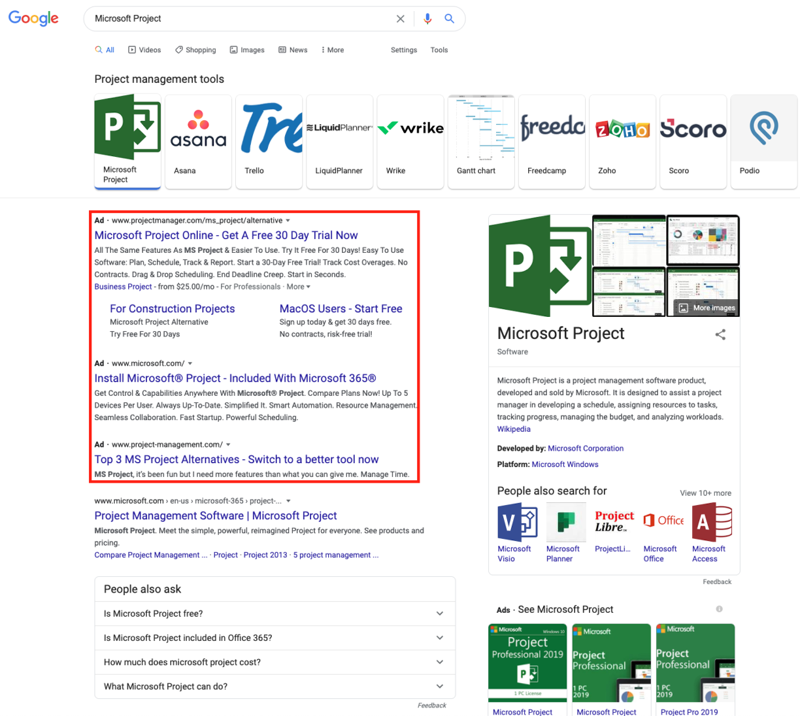The height and width of the screenshot is (716, 800).
Task: Click 'Compare Project Management ...' sitelink
Action: [x=151, y=555]
